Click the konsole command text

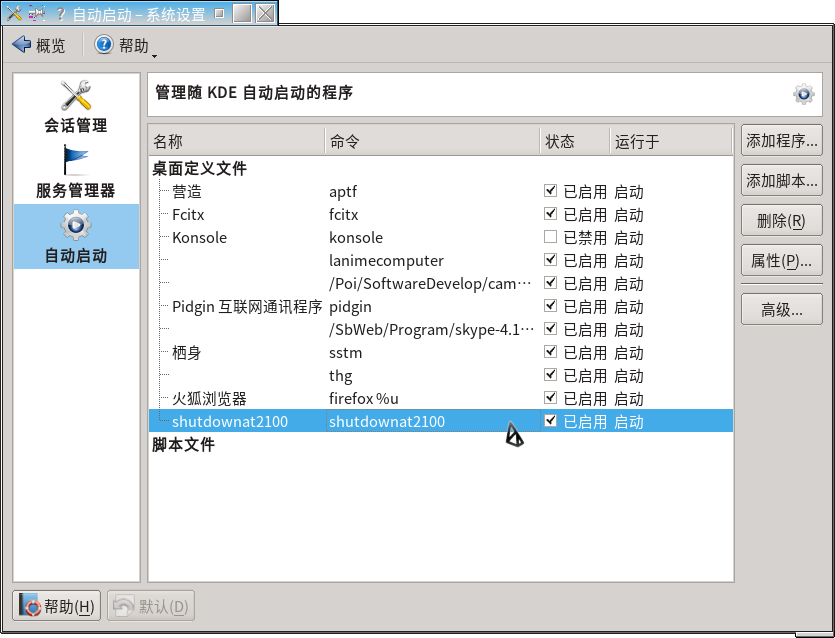click(356, 238)
